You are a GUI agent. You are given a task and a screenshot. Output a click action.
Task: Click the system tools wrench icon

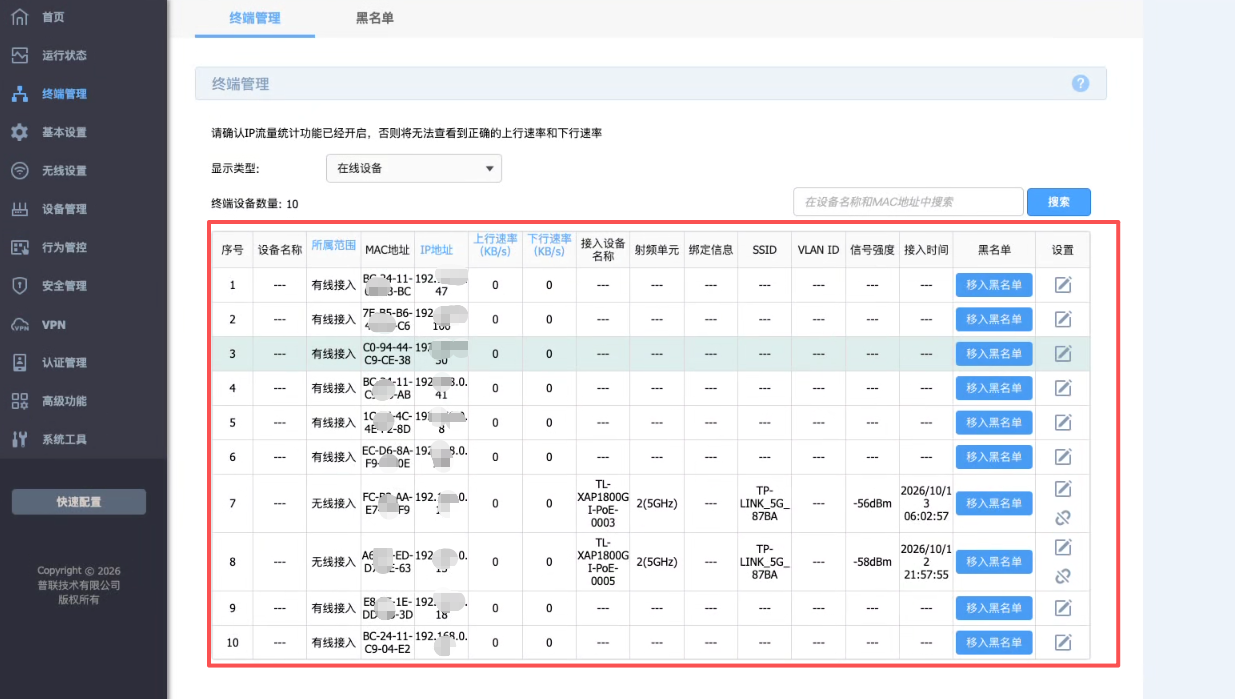tap(20, 439)
